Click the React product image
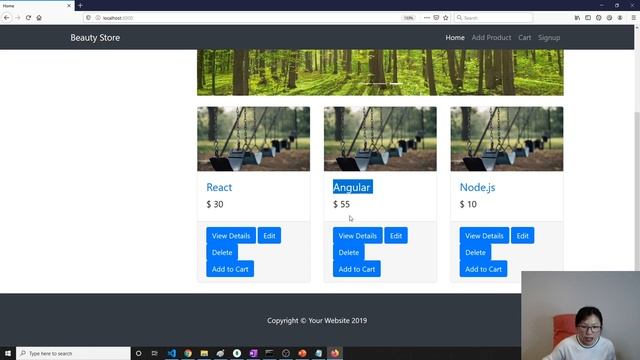This screenshot has height=360, width=640. pyautogui.click(x=253, y=139)
